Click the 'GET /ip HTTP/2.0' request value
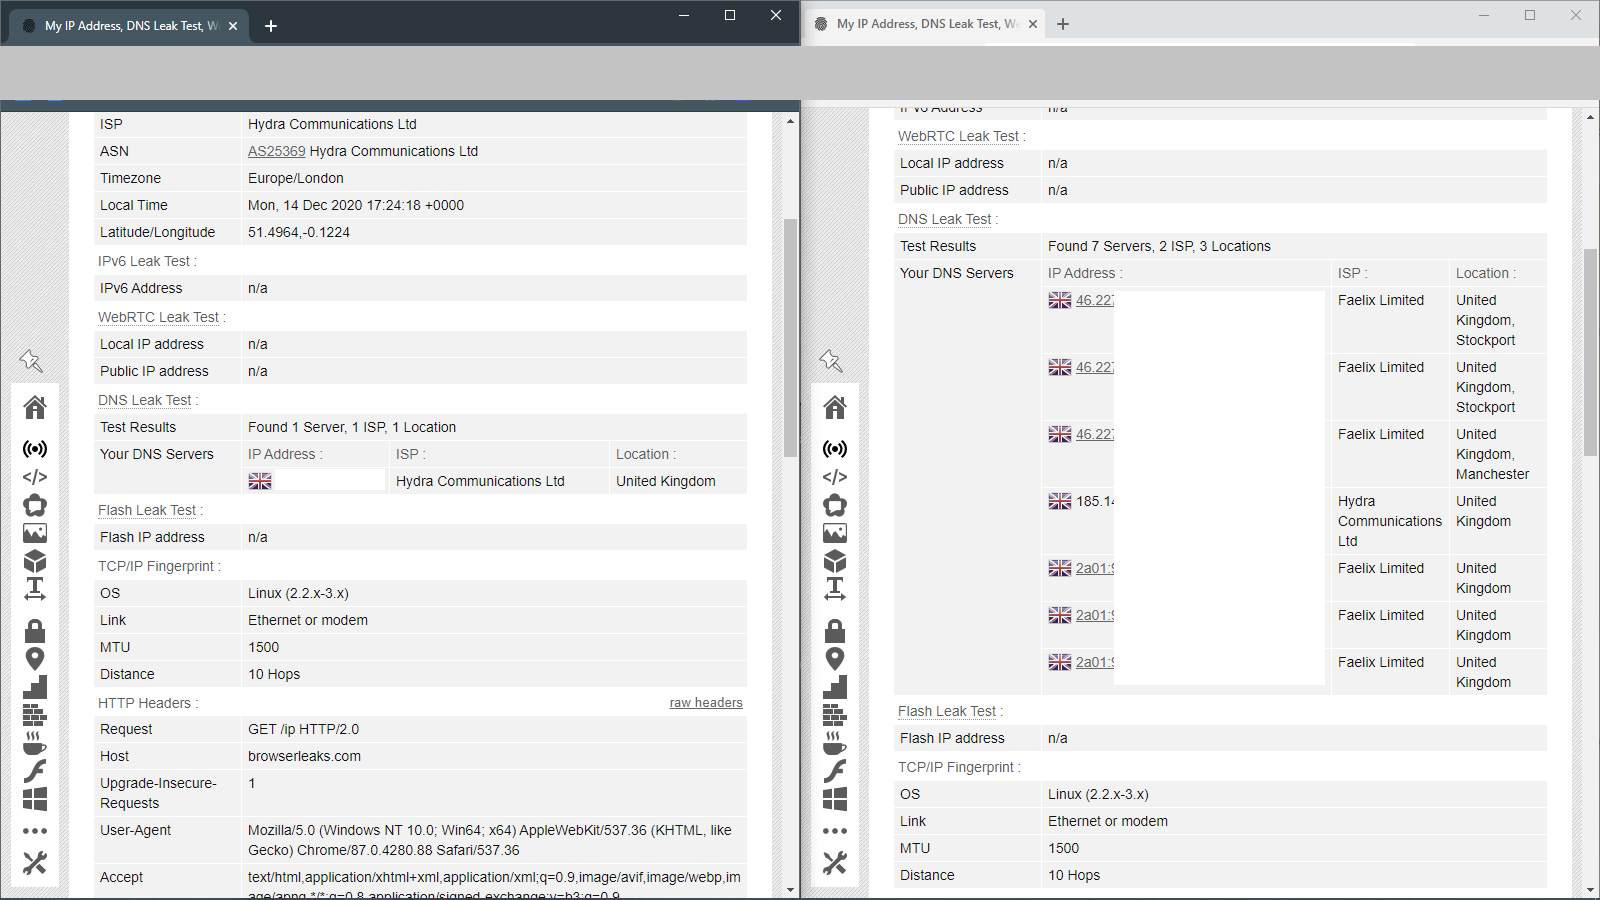Screen dimensions: 1600x900 point(303,729)
